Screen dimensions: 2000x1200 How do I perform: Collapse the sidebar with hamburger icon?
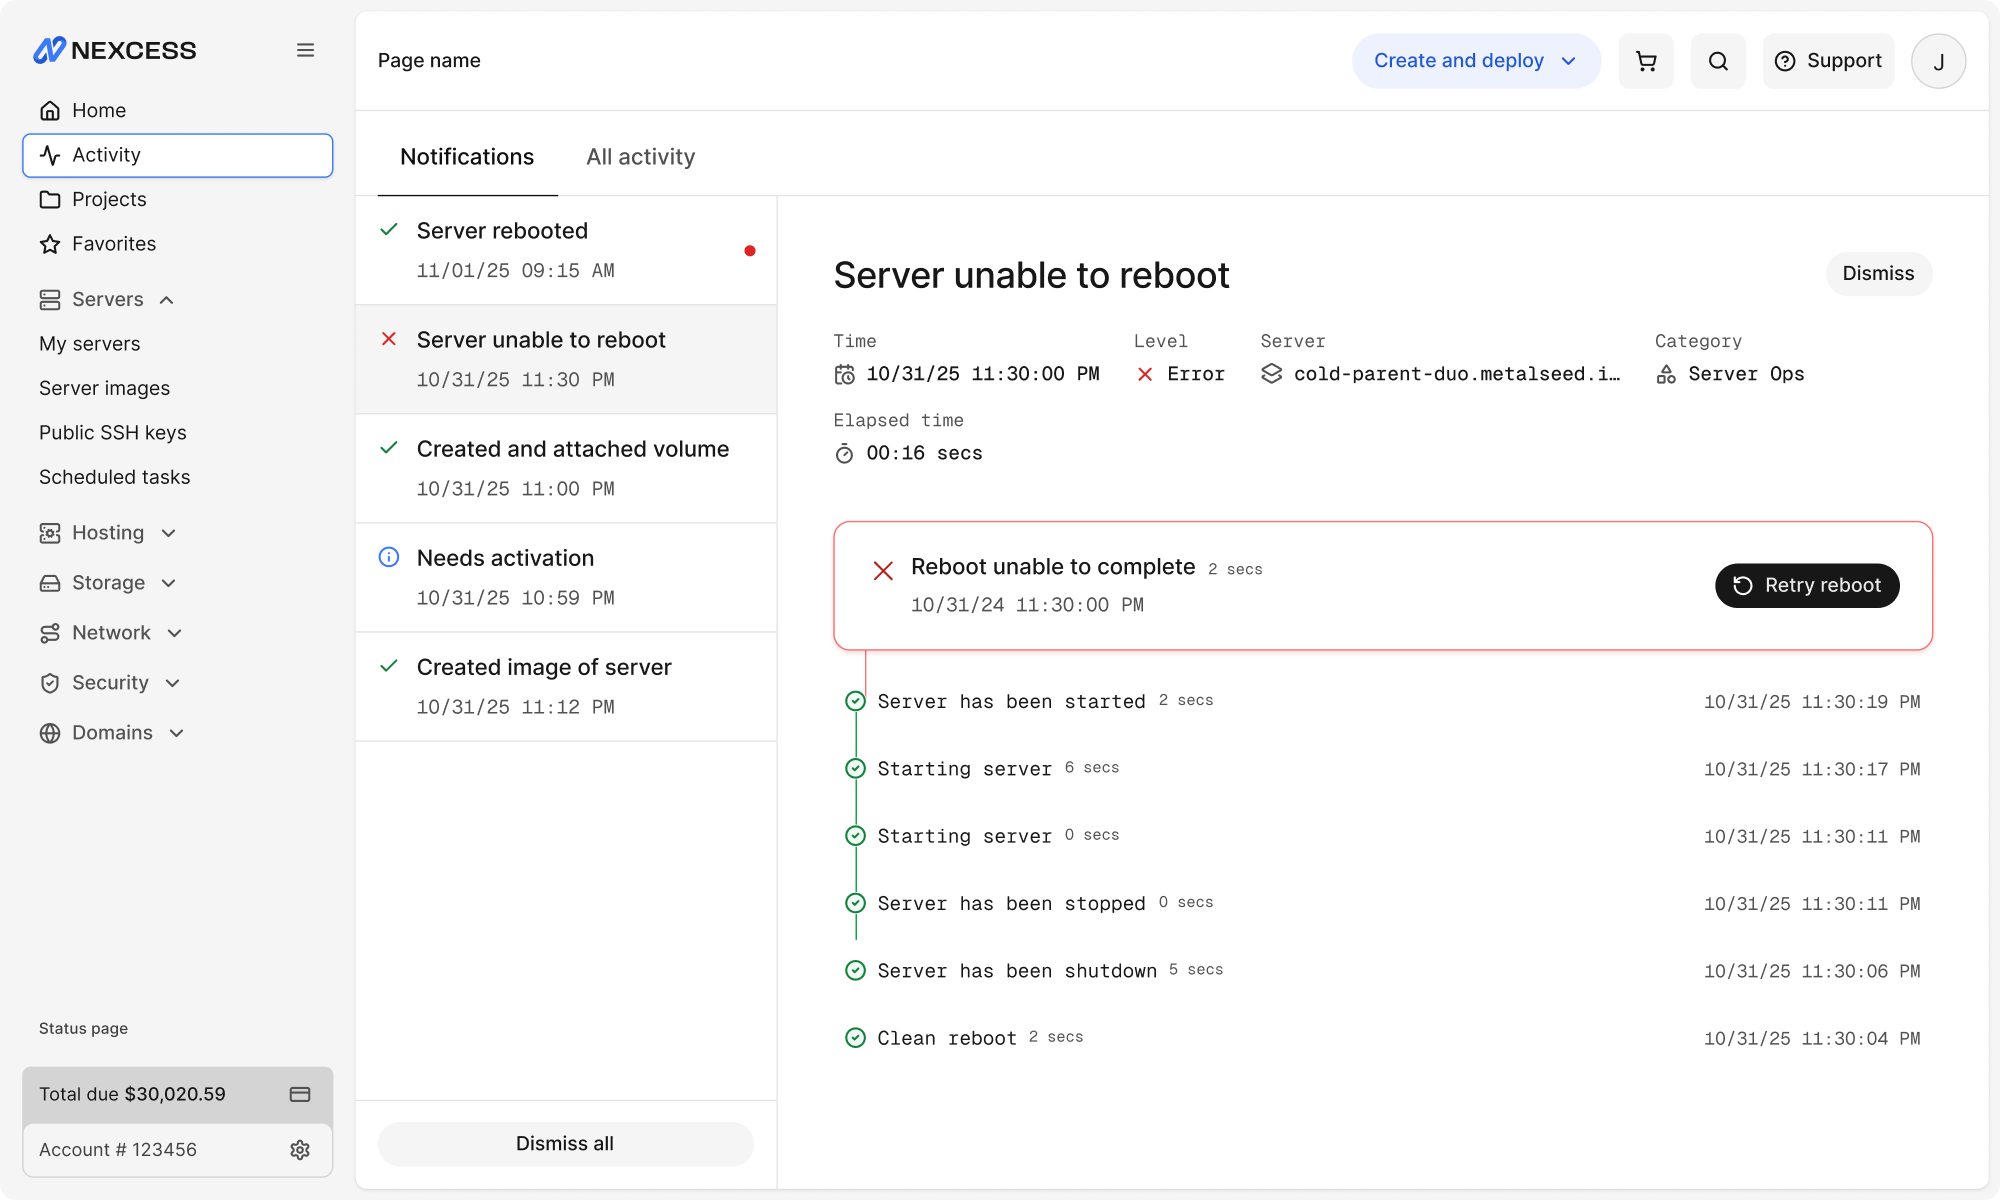[x=305, y=50]
